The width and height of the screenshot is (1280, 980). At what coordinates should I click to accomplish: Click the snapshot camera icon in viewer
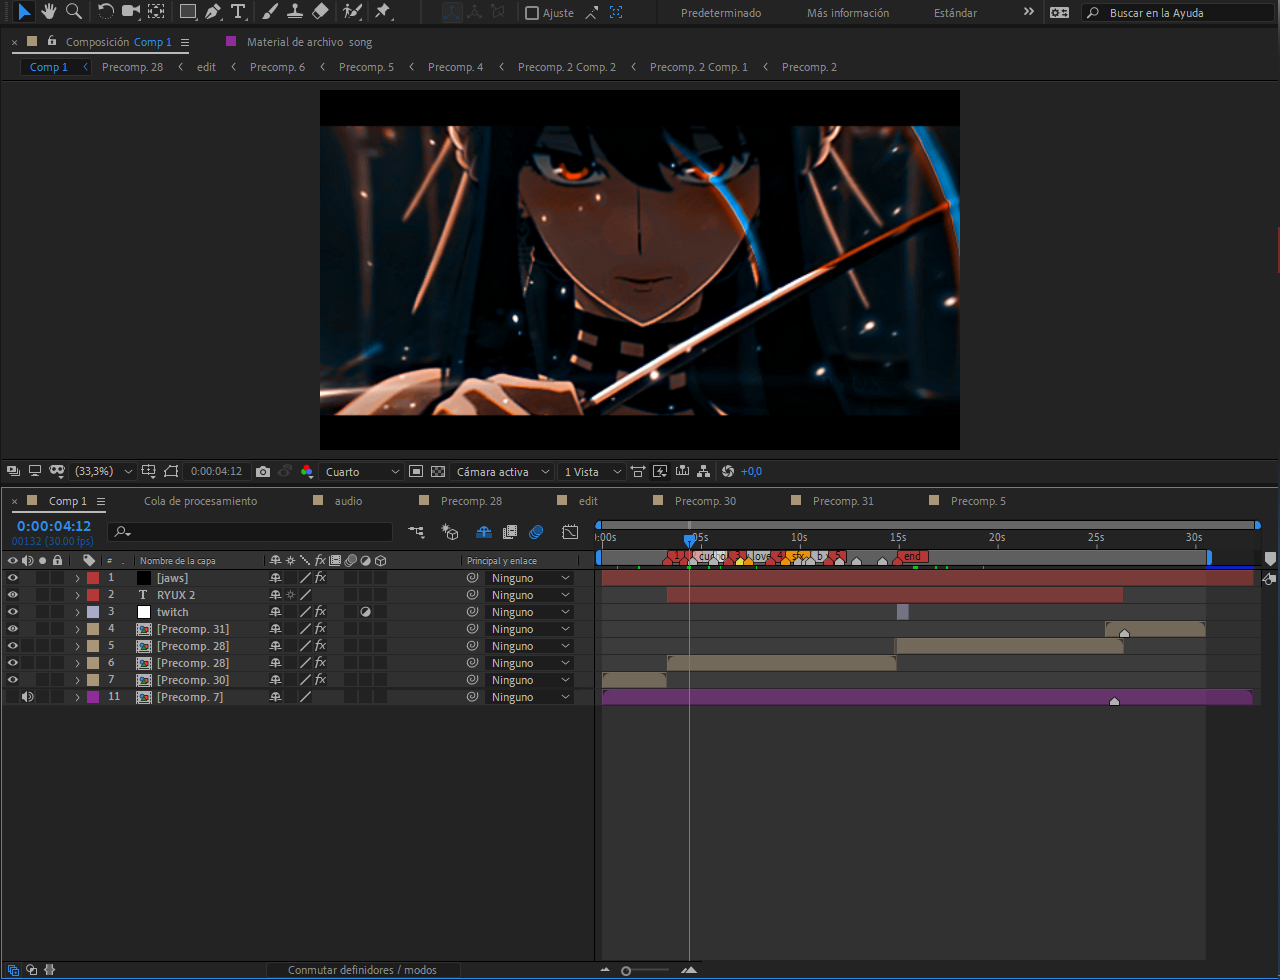click(263, 471)
